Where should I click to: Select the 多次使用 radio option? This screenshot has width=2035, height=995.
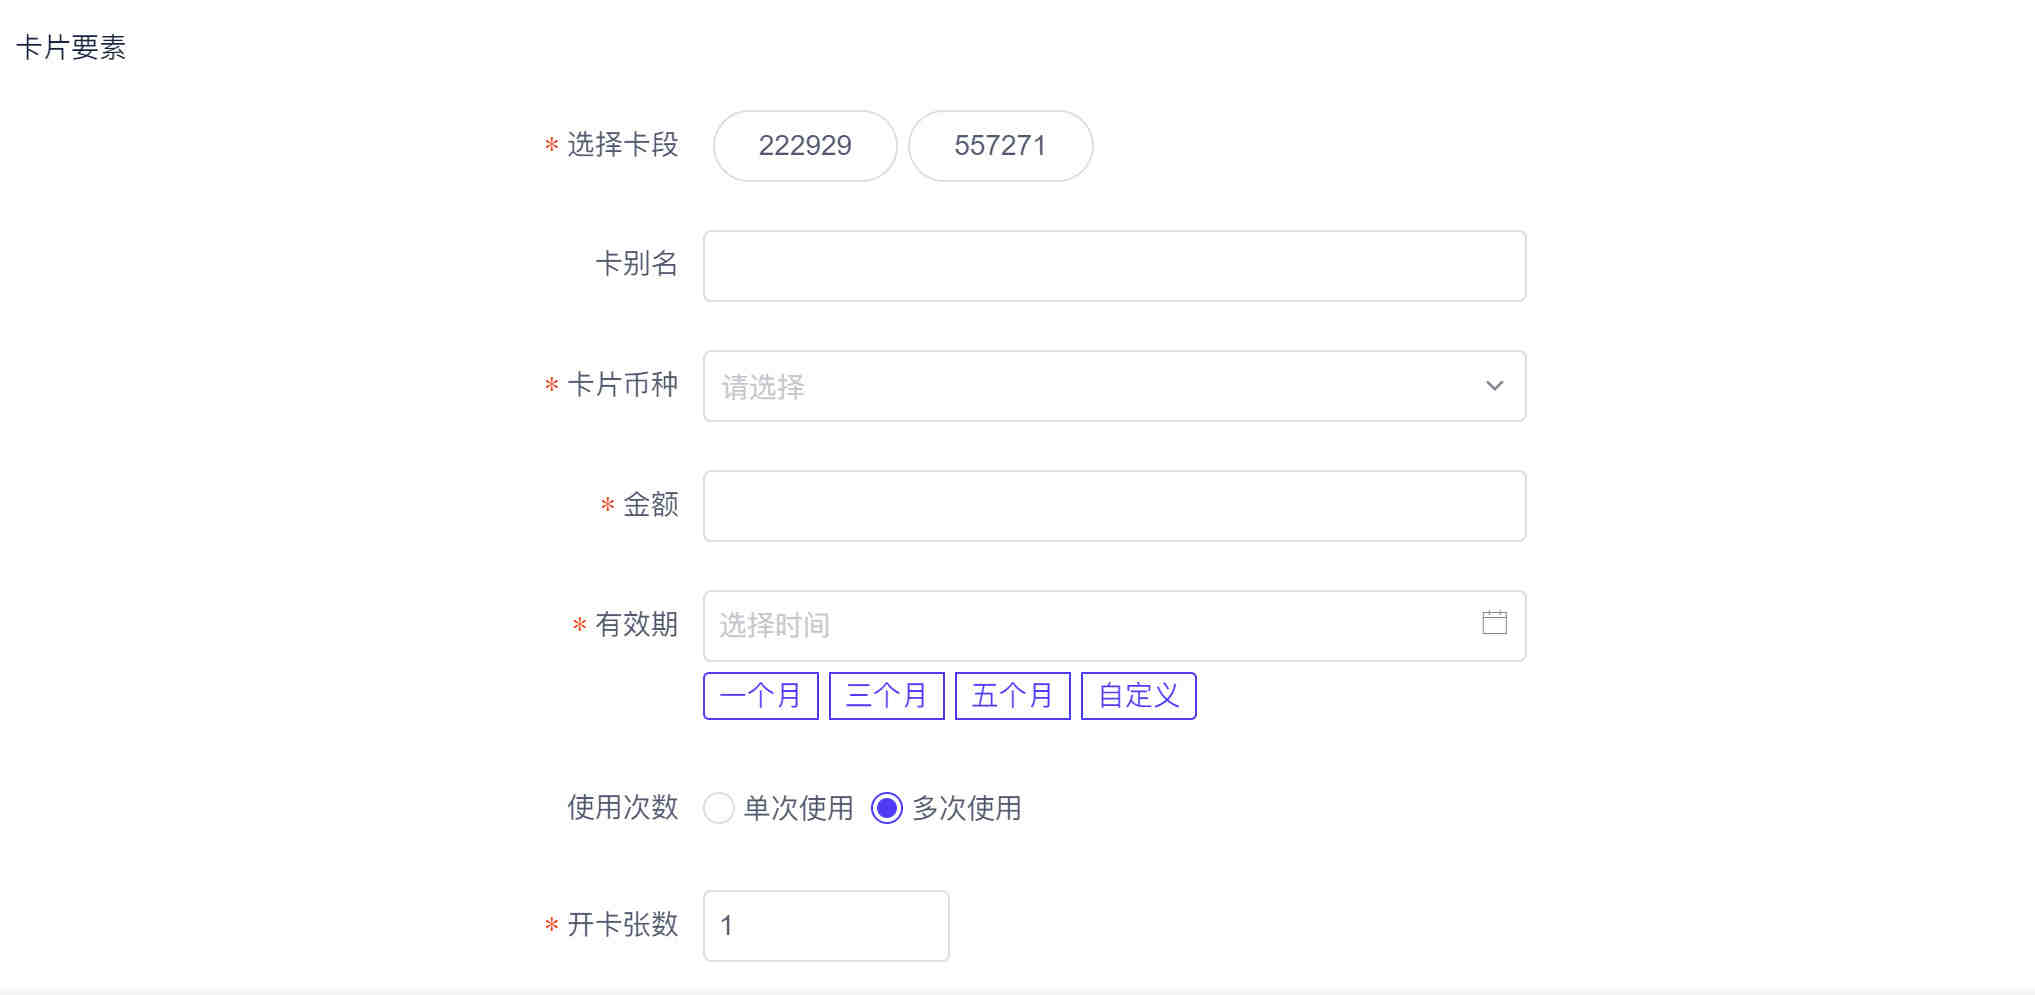(x=887, y=808)
